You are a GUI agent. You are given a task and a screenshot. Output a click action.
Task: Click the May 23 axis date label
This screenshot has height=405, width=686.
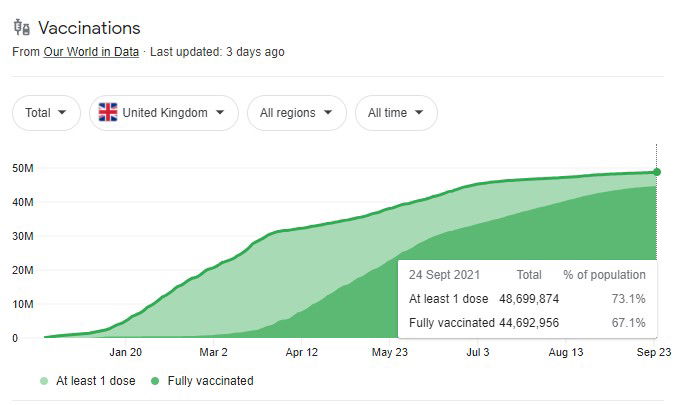pyautogui.click(x=389, y=352)
